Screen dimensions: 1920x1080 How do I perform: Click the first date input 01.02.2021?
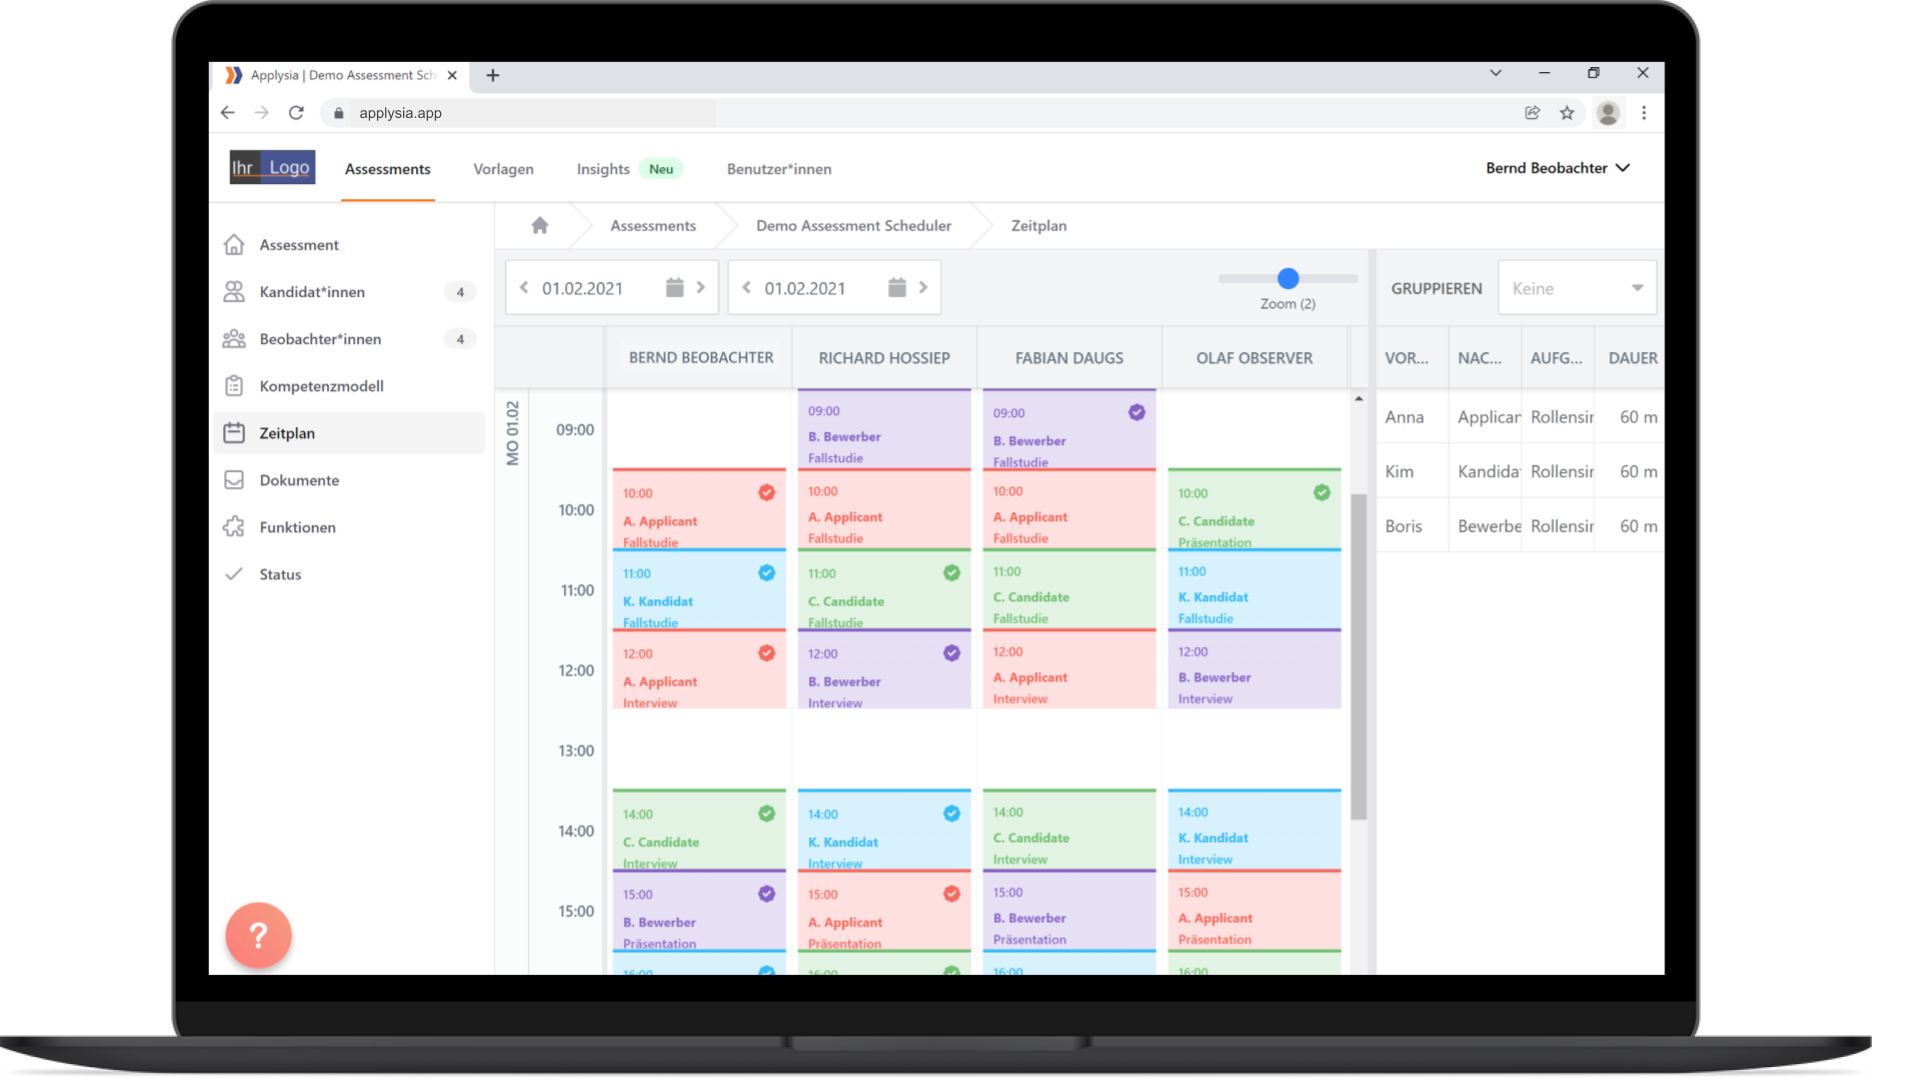pyautogui.click(x=583, y=288)
